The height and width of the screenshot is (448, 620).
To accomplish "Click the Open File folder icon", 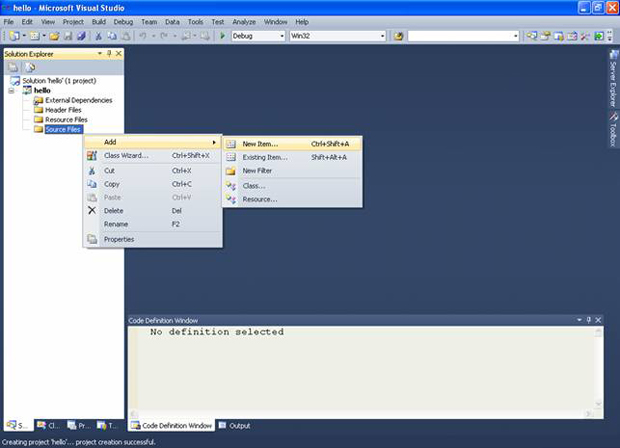I will pos(54,36).
